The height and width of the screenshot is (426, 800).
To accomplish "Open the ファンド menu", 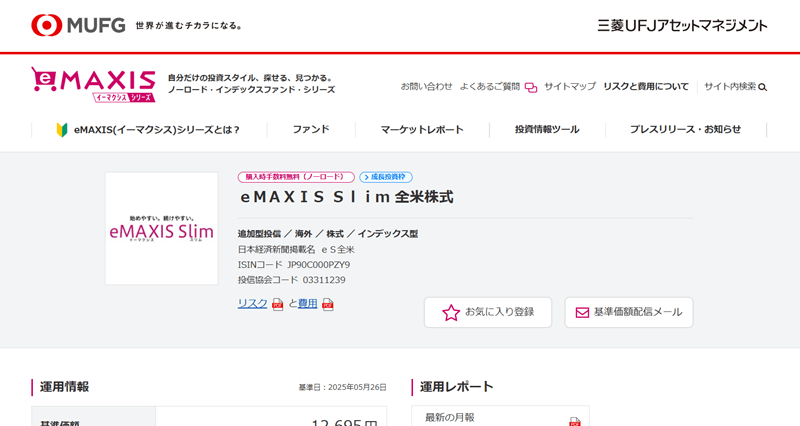I will (x=311, y=130).
